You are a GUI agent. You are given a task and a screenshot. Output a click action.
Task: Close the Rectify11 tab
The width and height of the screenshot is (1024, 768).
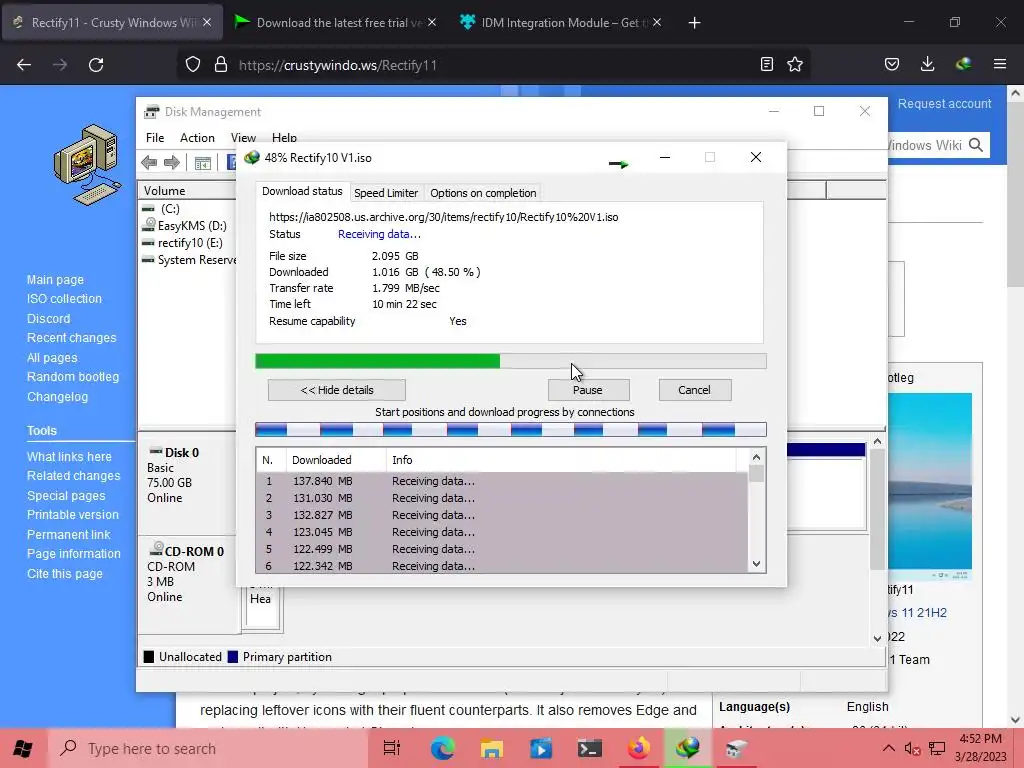point(207,22)
